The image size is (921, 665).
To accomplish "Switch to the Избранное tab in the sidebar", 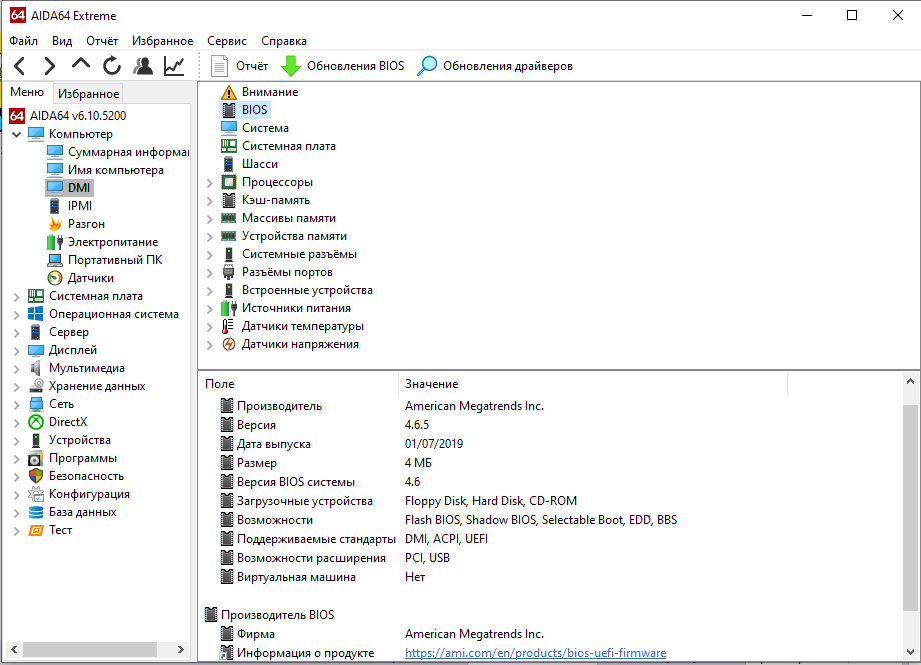I will [x=89, y=94].
